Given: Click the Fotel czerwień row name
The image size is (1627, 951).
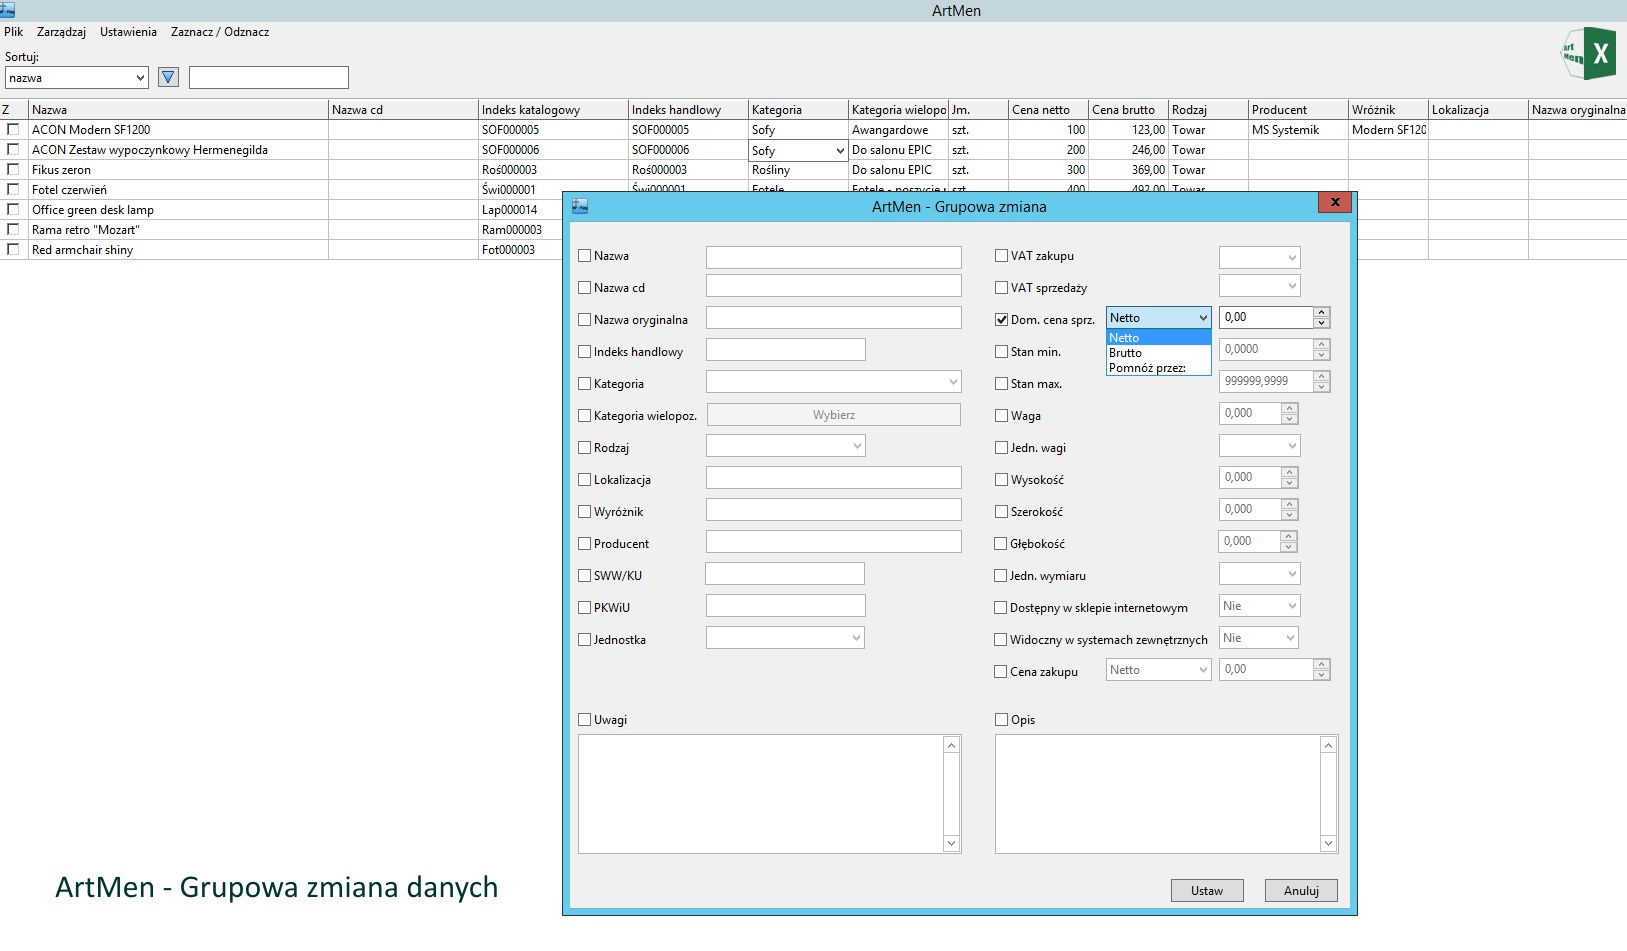Looking at the screenshot, I should (x=69, y=190).
